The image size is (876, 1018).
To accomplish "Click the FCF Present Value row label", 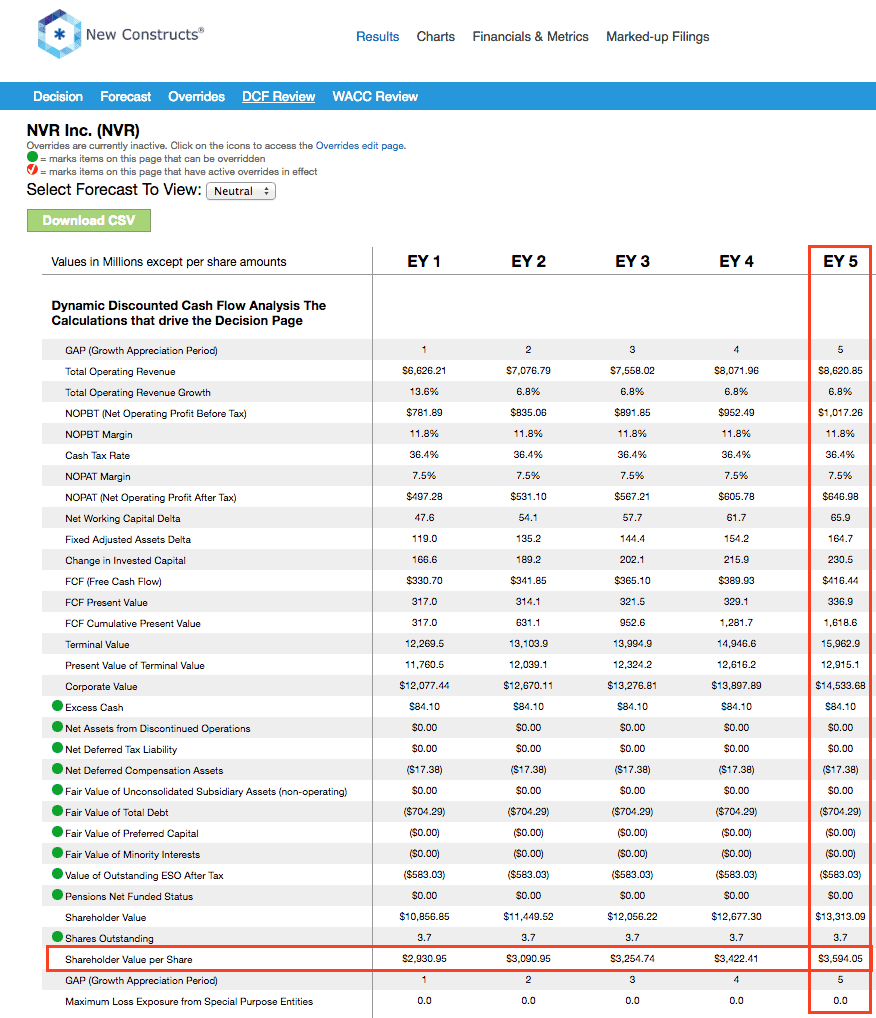I will 106,602.
